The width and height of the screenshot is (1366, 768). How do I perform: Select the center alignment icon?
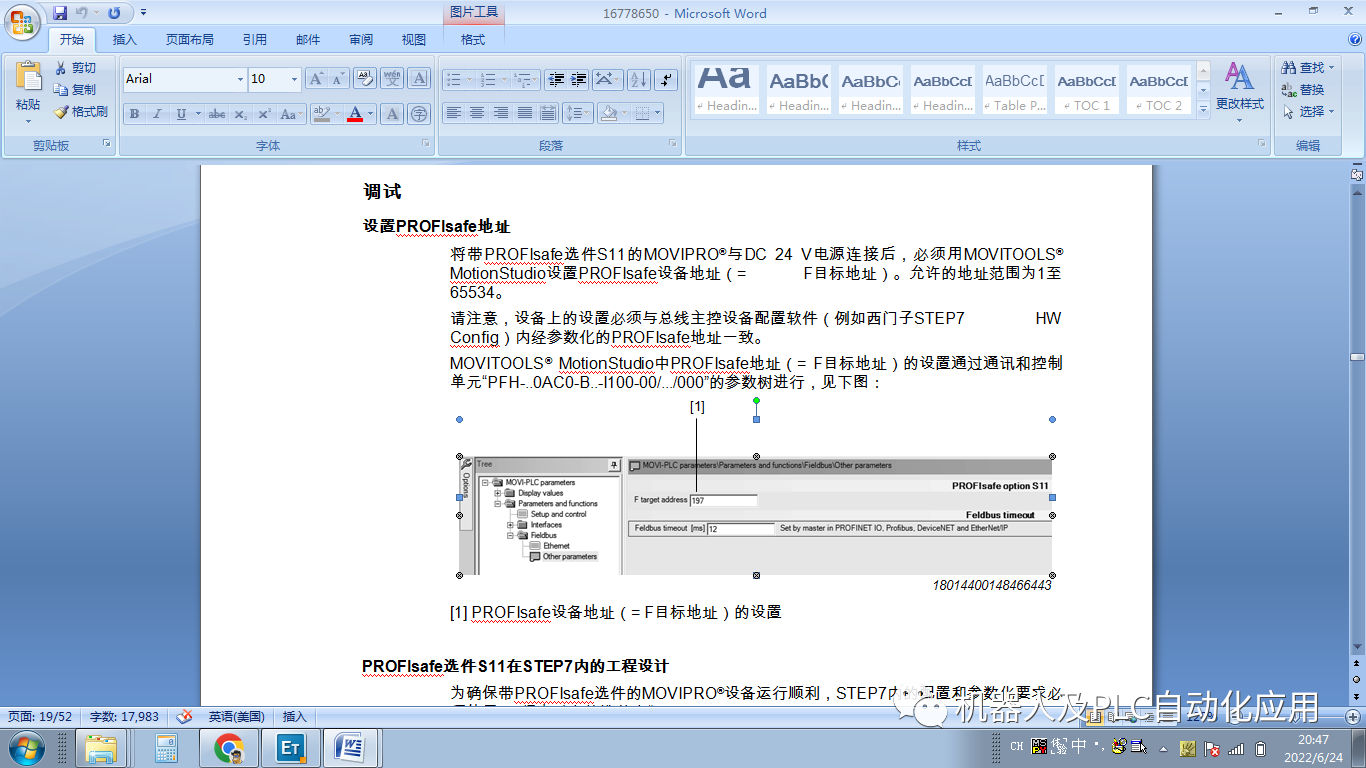coord(477,112)
